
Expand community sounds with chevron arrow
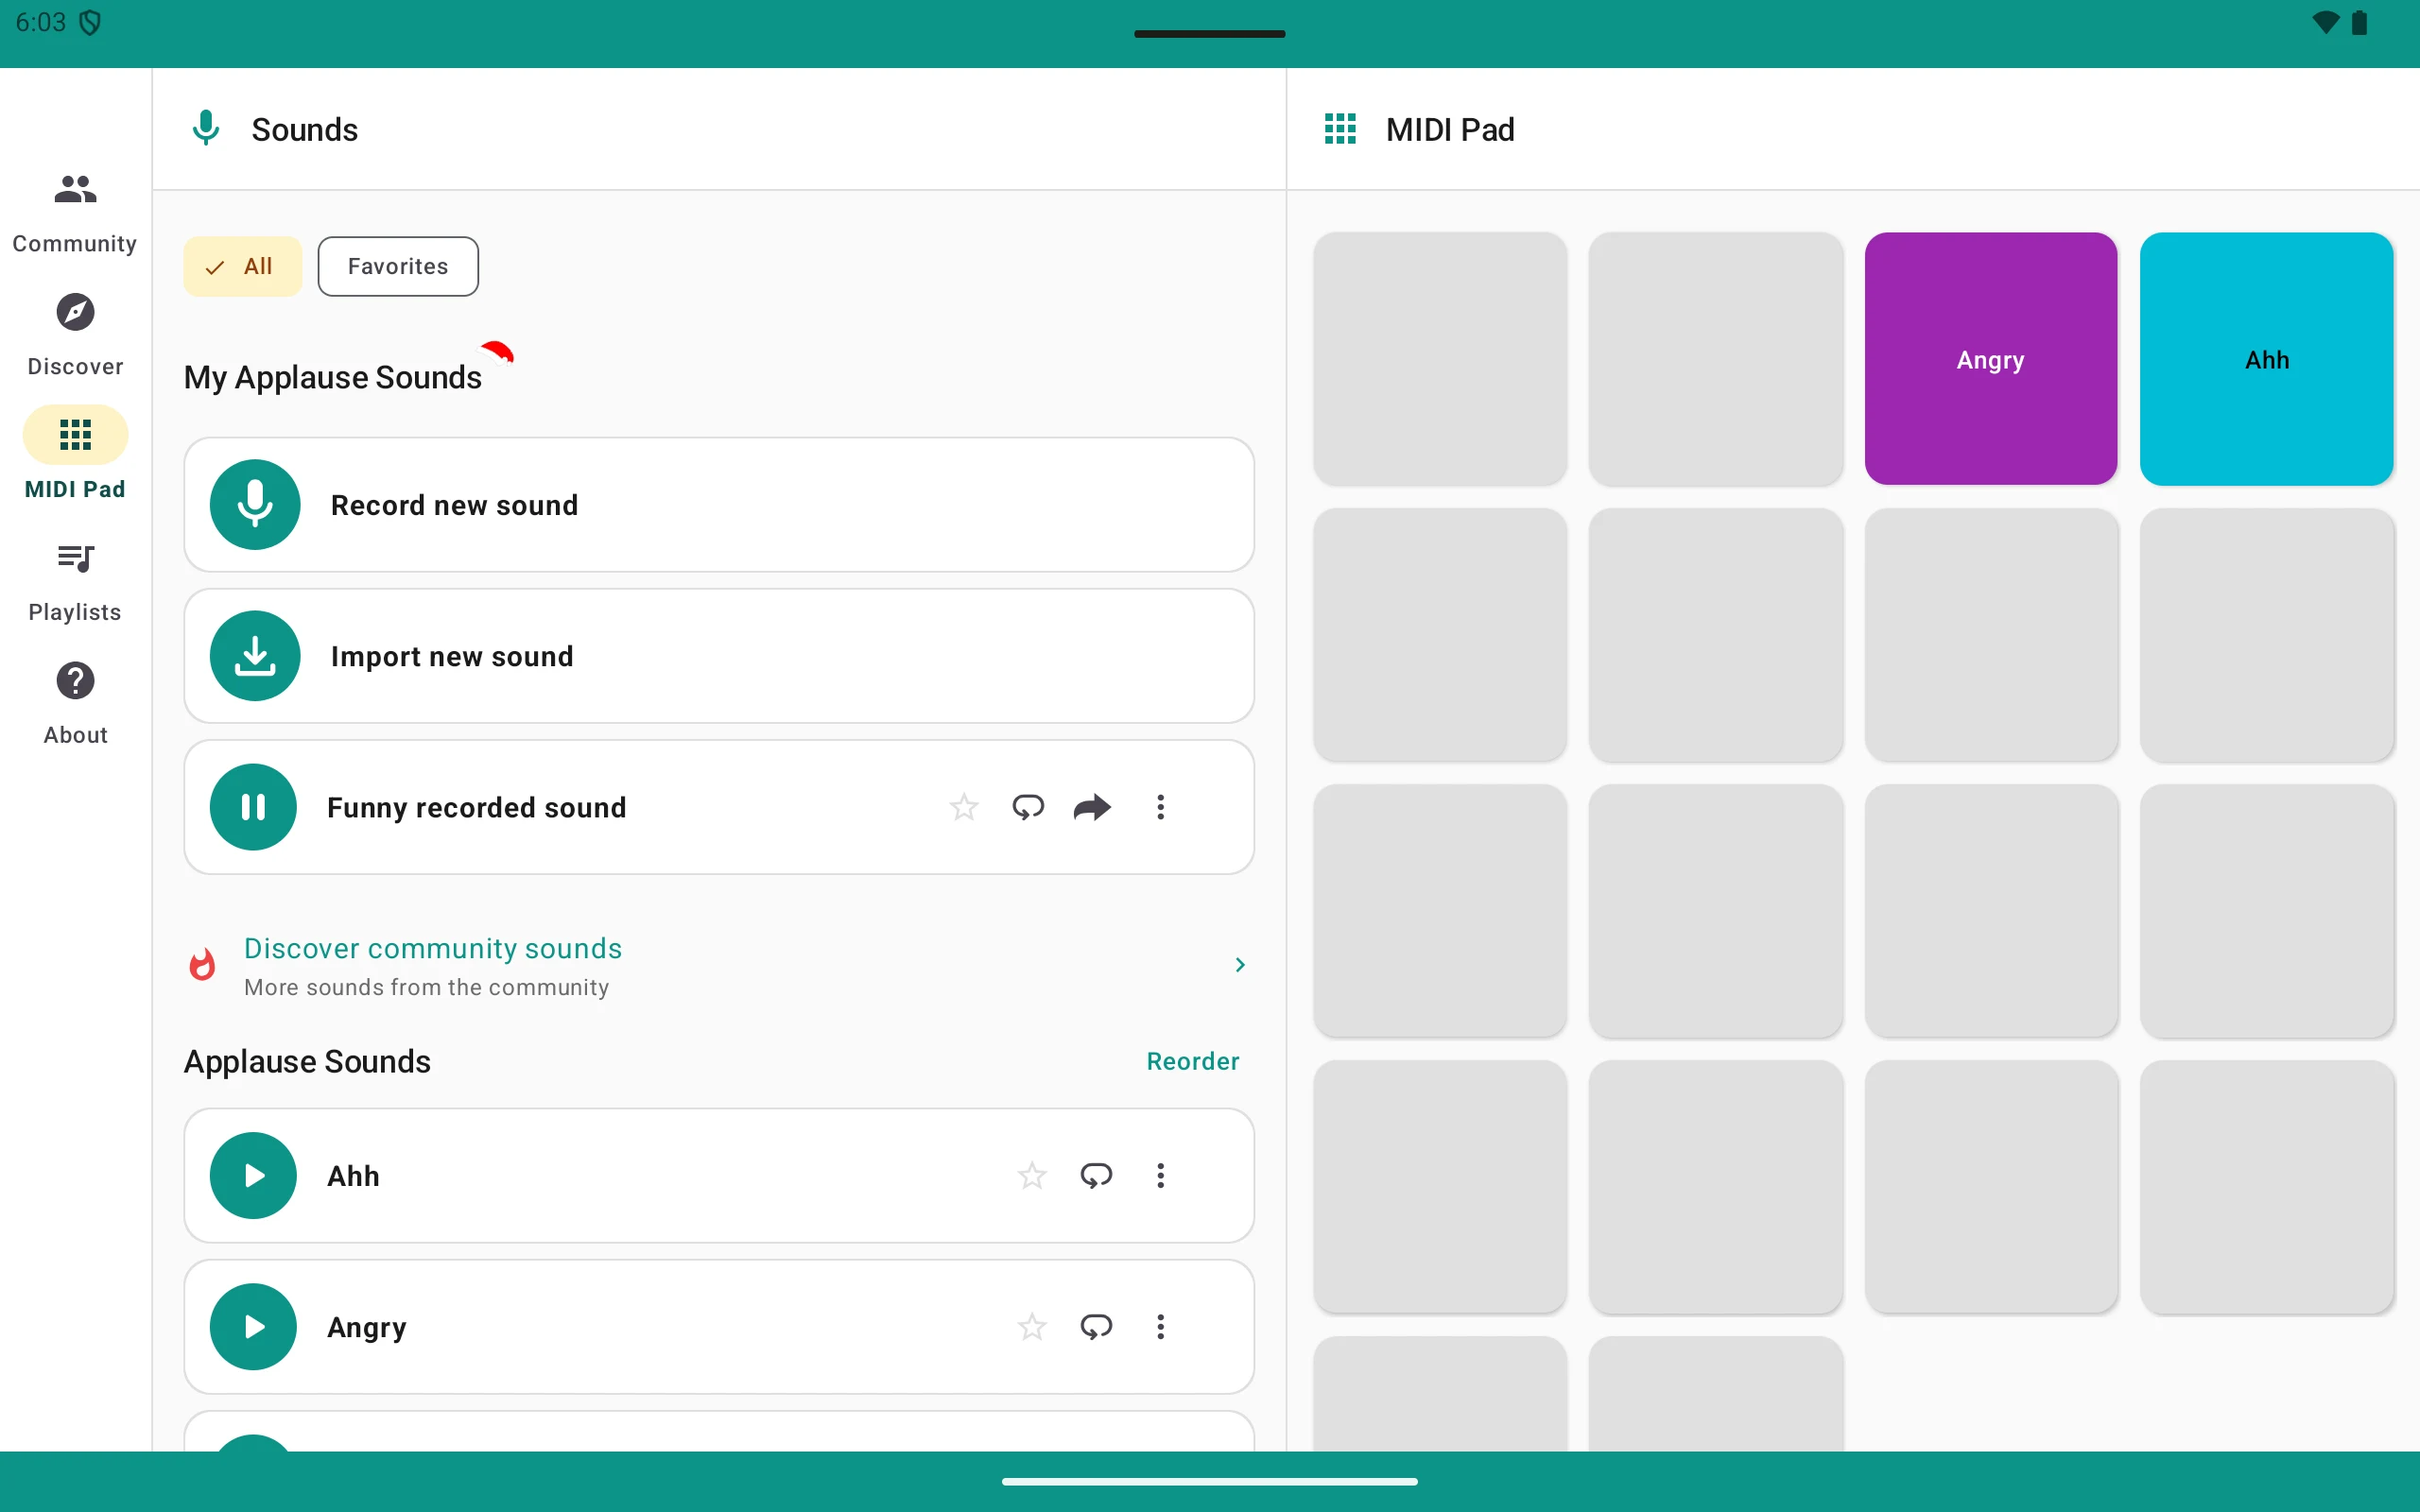pos(1240,965)
